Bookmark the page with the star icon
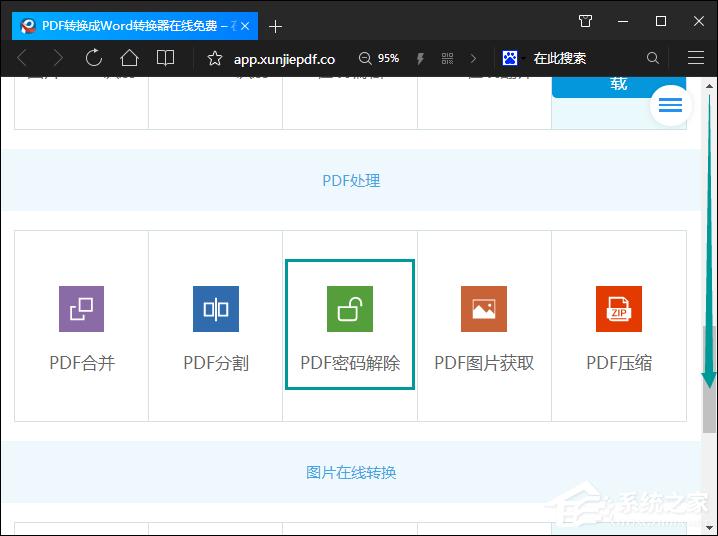Screen dimensions: 718x536 point(215,59)
